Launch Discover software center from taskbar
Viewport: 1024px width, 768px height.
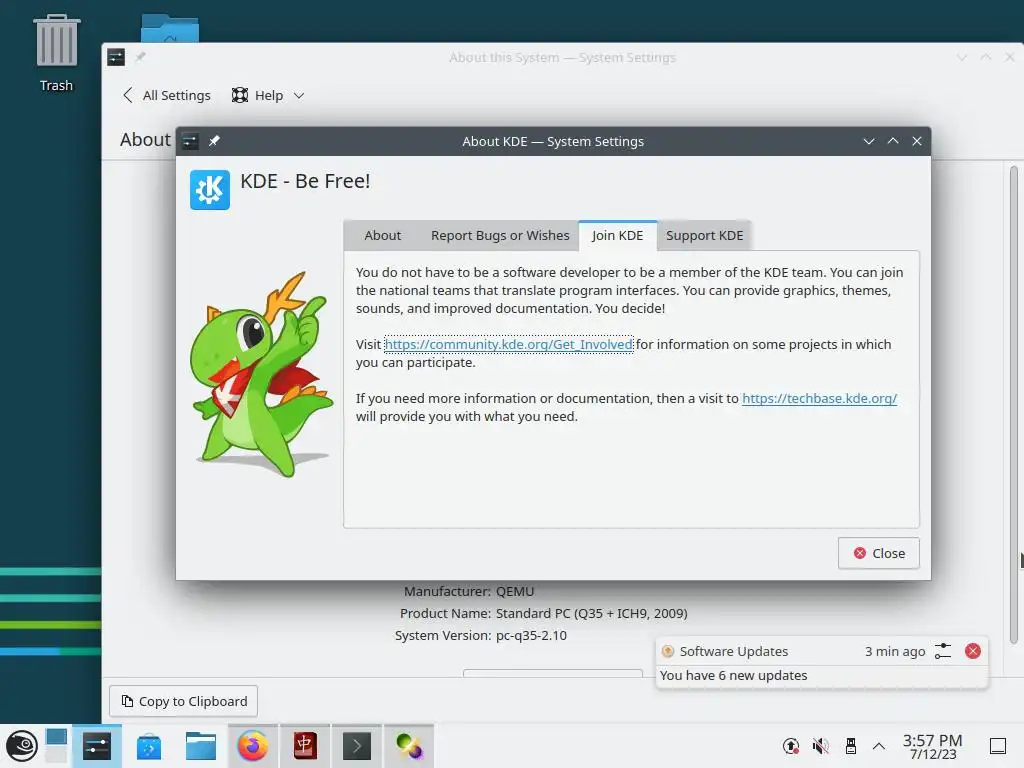(149, 746)
